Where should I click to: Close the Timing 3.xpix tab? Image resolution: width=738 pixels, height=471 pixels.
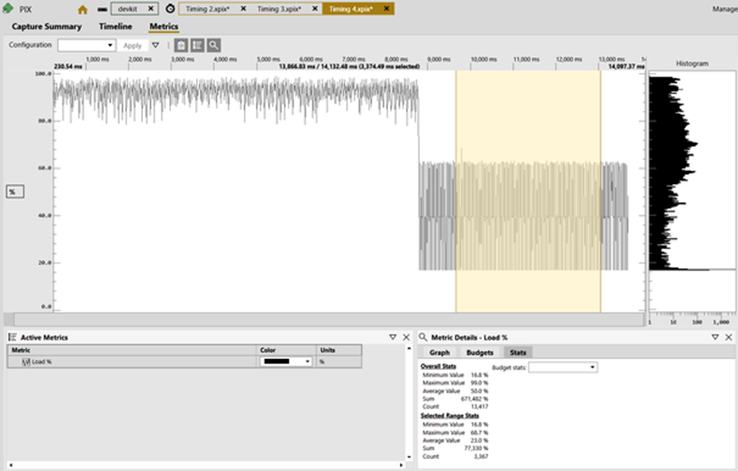pyautogui.click(x=315, y=8)
